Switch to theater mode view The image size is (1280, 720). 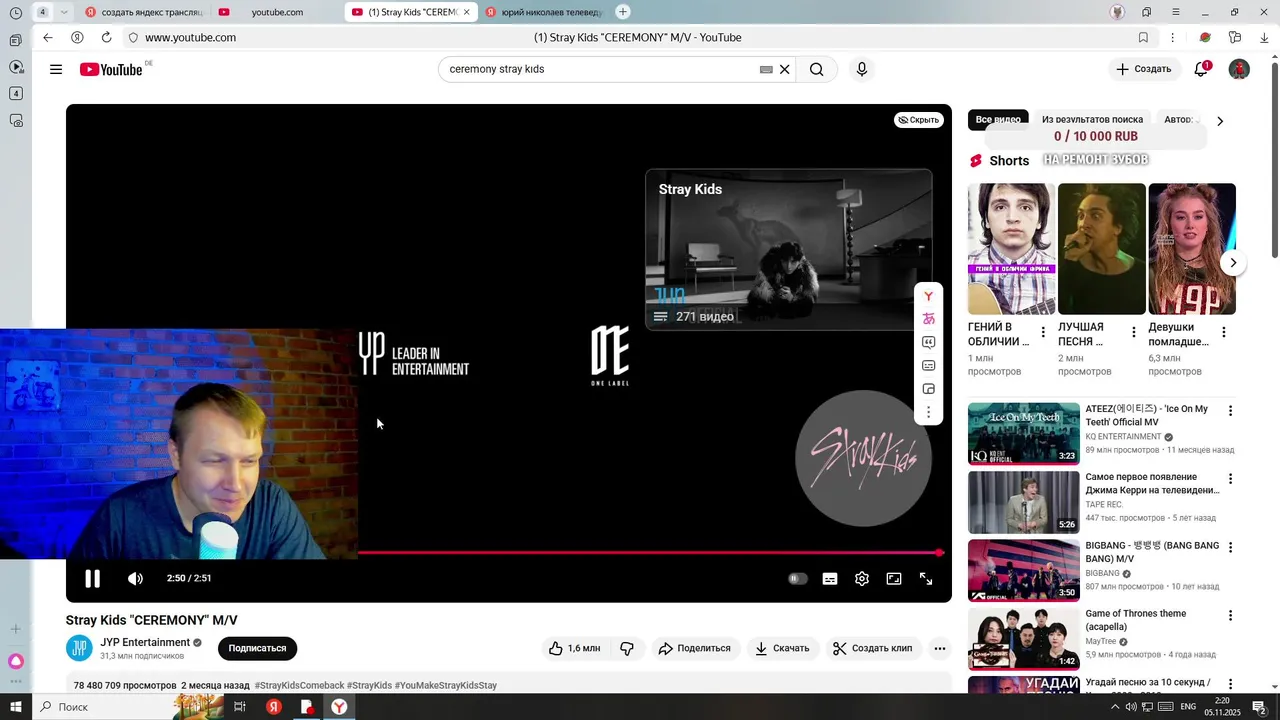click(x=894, y=578)
